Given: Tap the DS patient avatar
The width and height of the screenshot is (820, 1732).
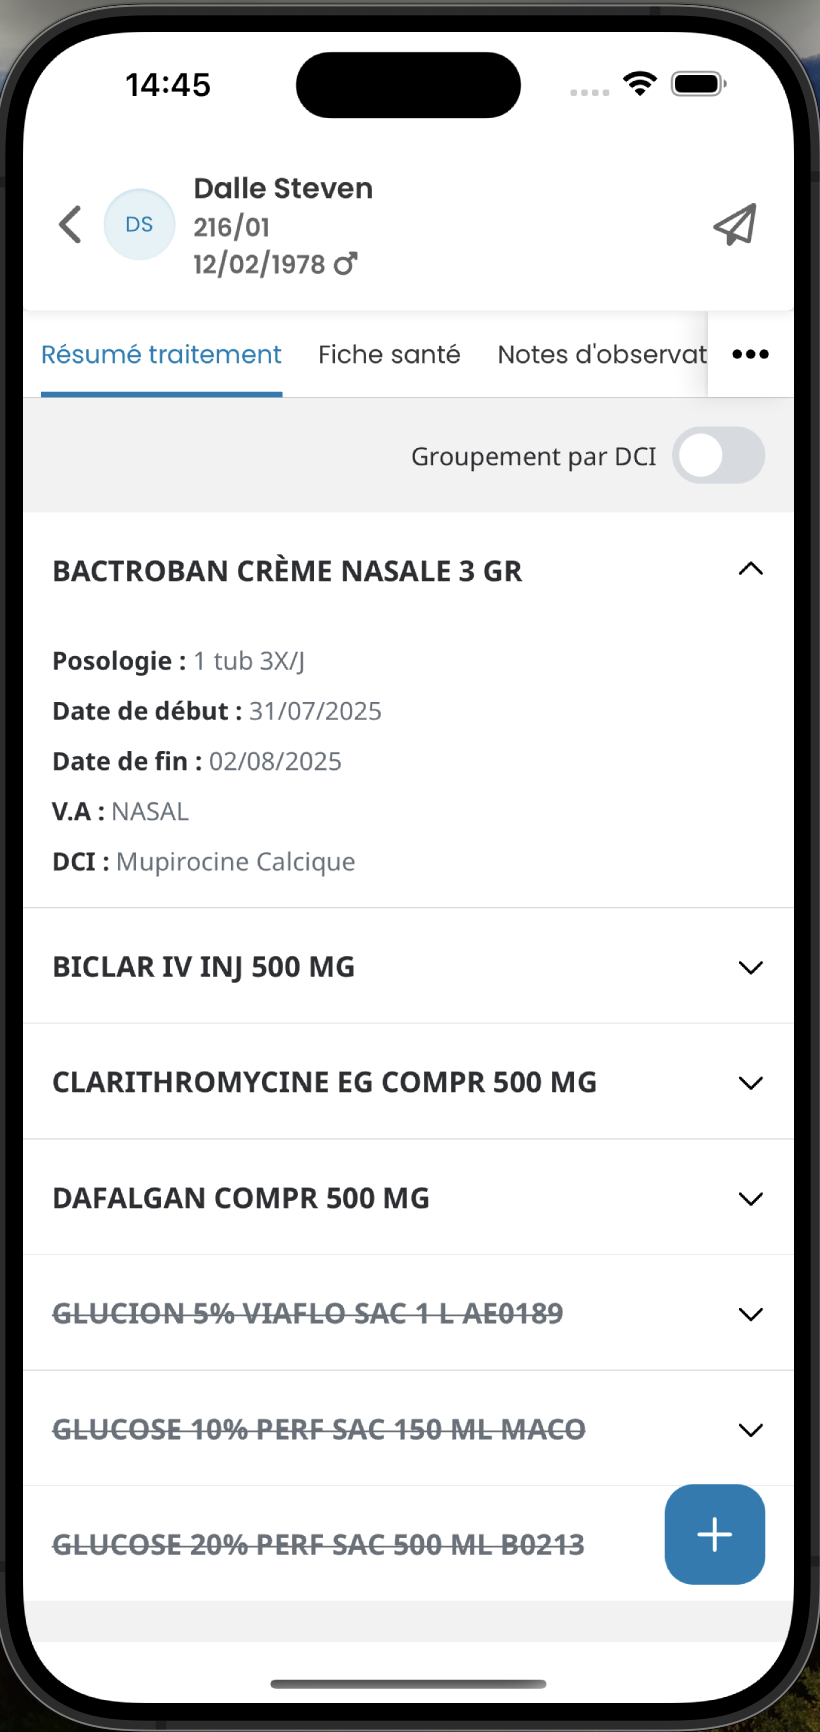Looking at the screenshot, I should (x=139, y=225).
